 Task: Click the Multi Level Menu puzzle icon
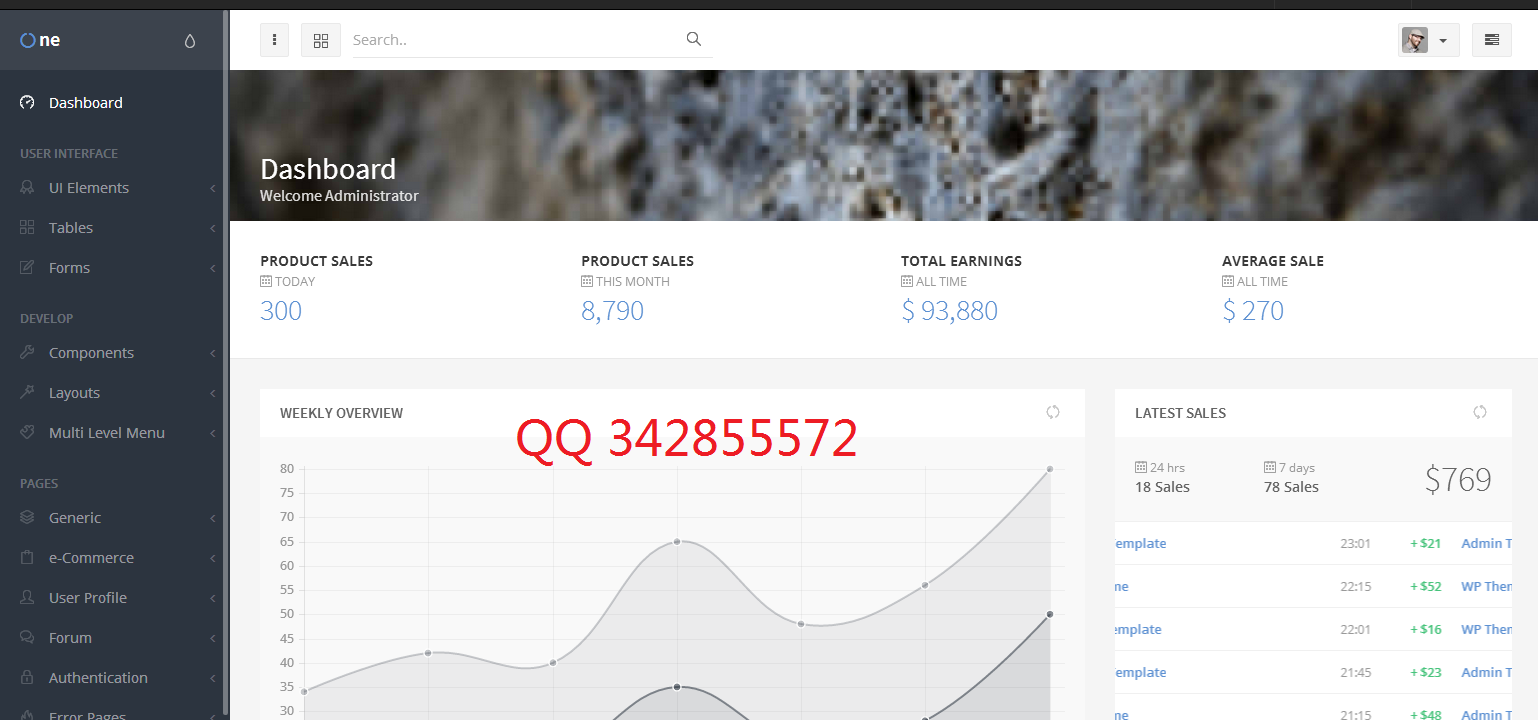coord(27,433)
